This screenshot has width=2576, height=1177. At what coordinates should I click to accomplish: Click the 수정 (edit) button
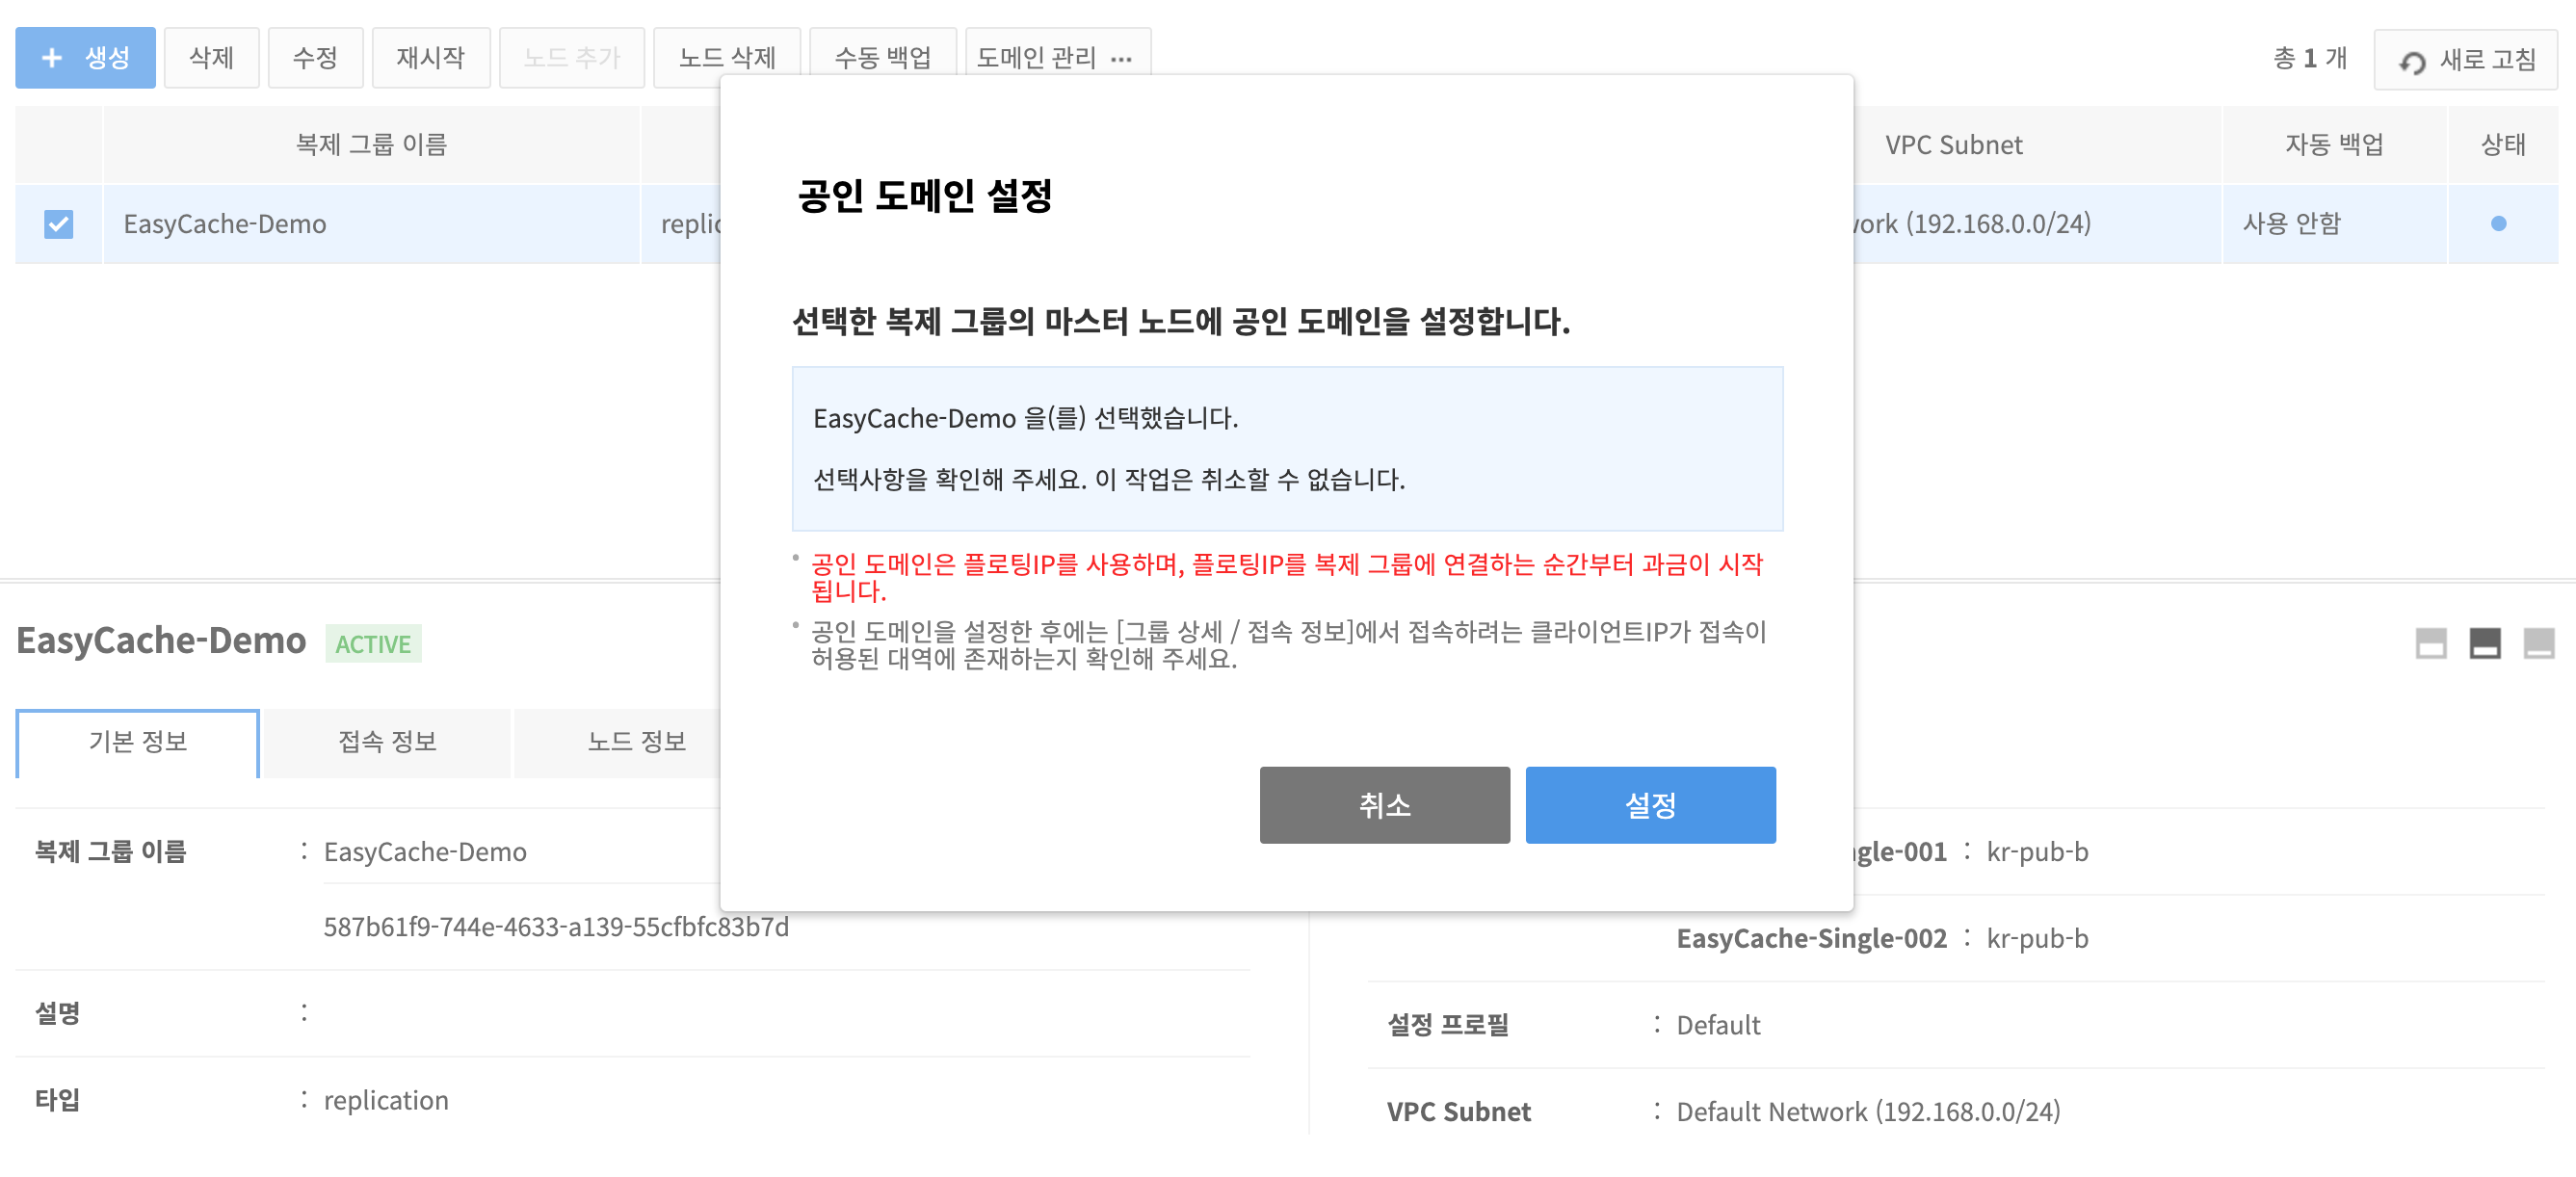(315, 58)
